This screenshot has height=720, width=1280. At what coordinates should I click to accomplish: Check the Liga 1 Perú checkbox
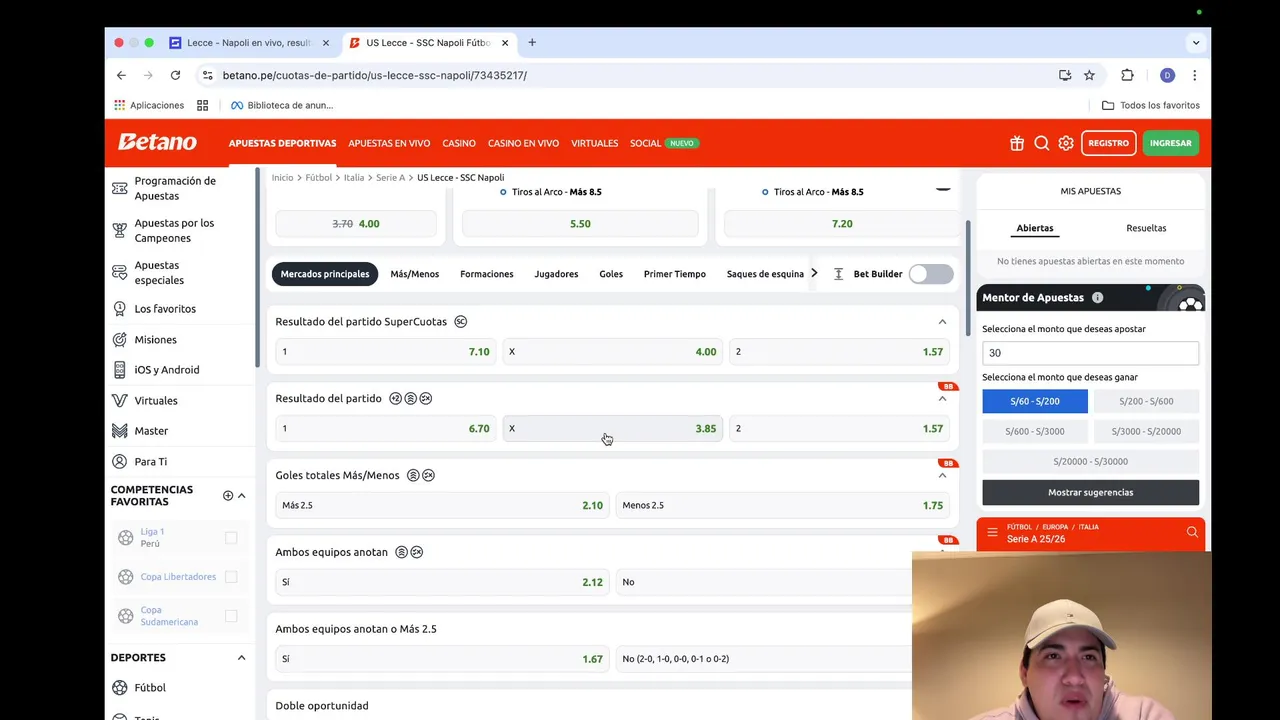tap(231, 538)
